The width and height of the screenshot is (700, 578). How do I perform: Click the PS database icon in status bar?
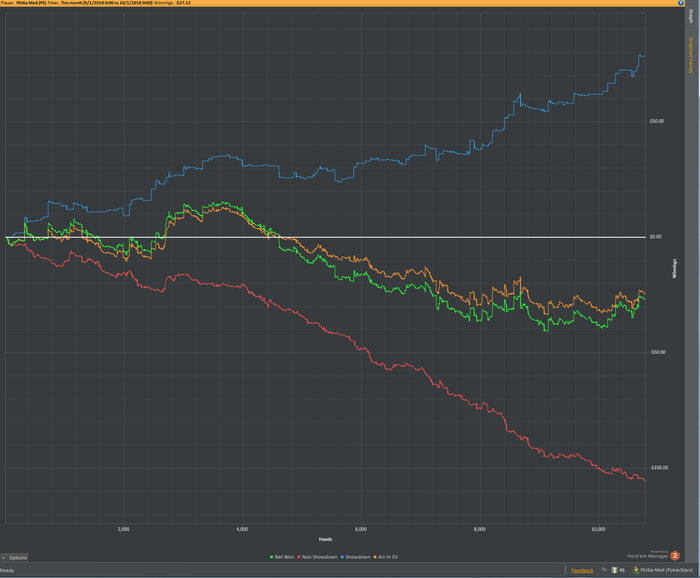coord(615,570)
